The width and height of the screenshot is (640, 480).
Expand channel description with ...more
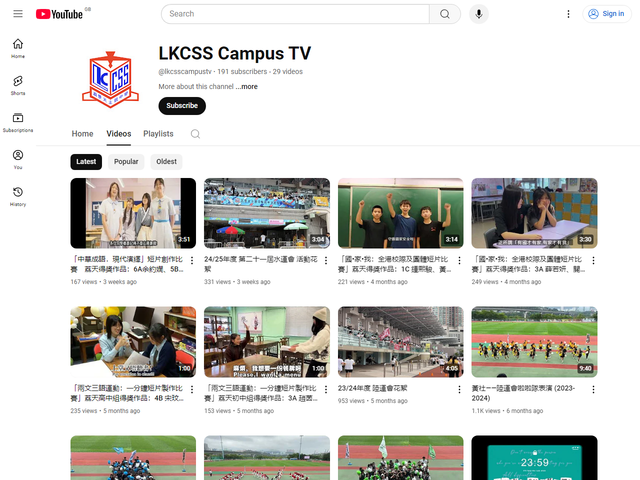(x=247, y=87)
